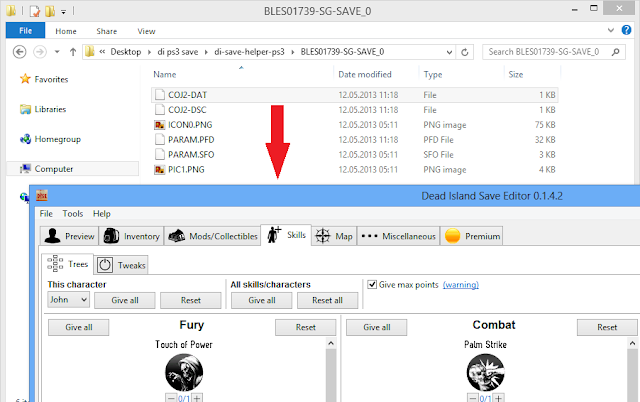Image resolution: width=640 pixels, height=402 pixels.
Task: Decrease Touch of Power skill point
Action: [170, 398]
